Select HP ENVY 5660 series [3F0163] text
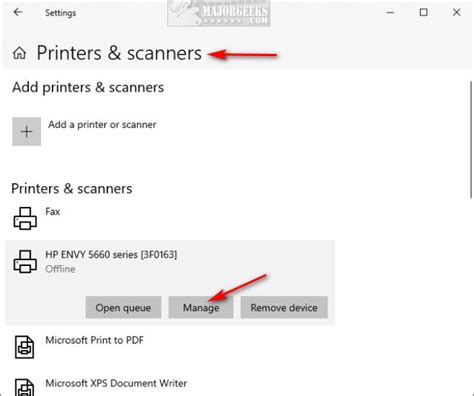Screen dimensions: 474x396 [111, 255]
